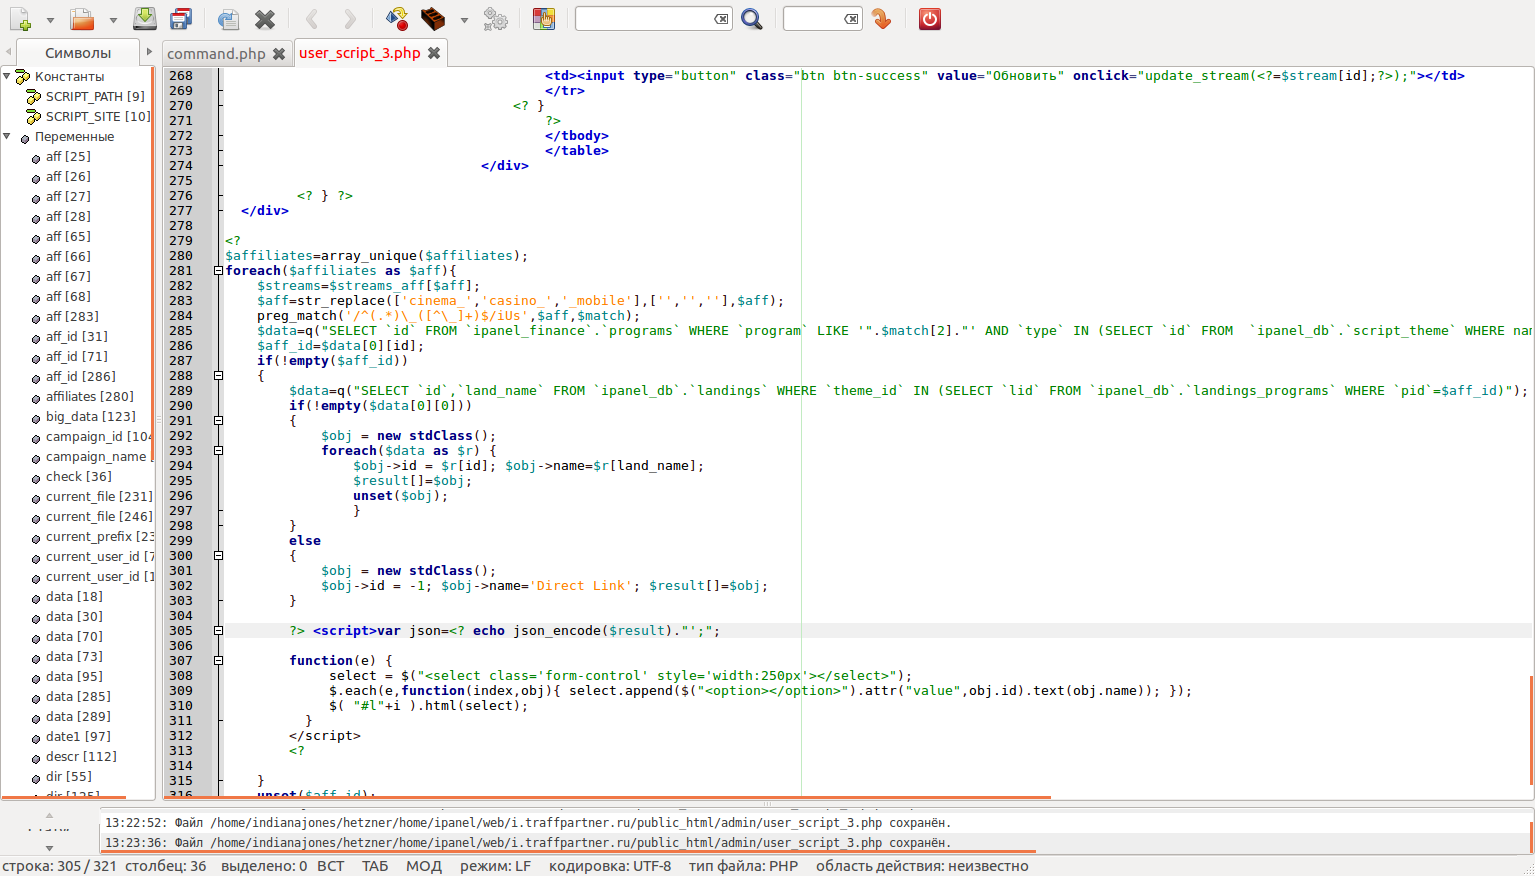
Task: Run the file with the gears icon
Action: click(x=495, y=19)
